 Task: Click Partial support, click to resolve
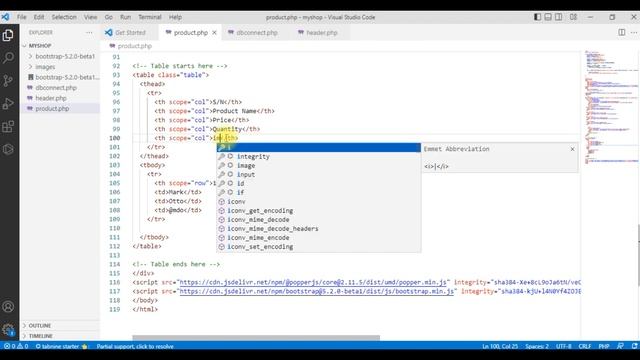pos(135,346)
